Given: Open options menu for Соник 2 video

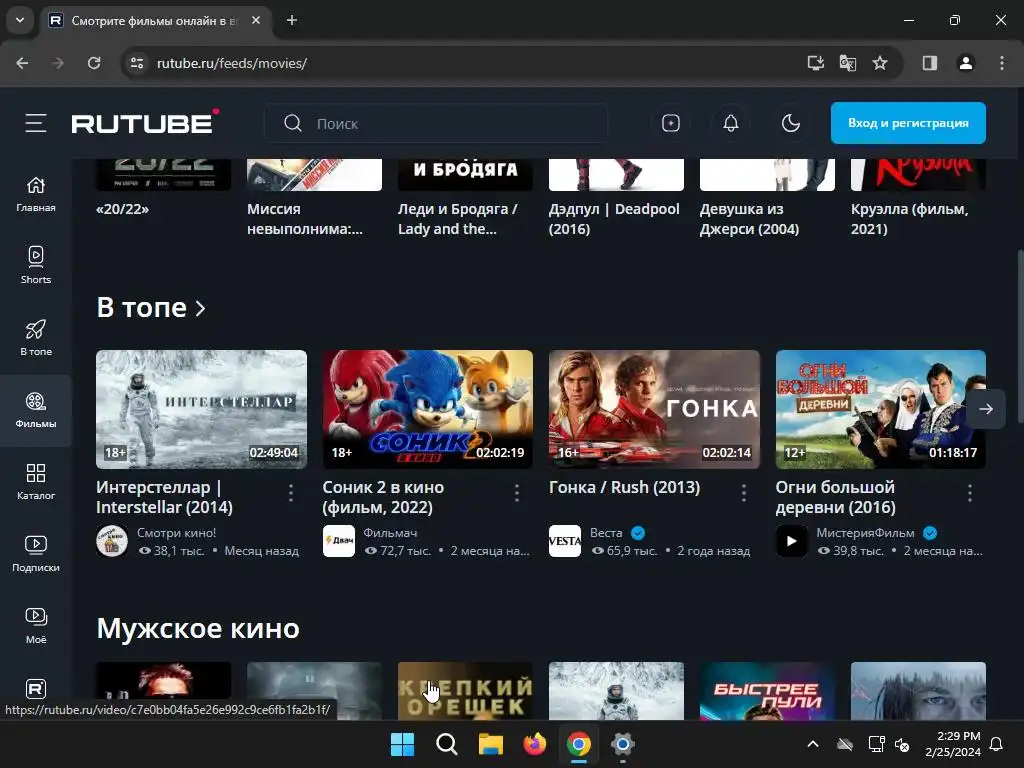Looking at the screenshot, I should tap(517, 493).
